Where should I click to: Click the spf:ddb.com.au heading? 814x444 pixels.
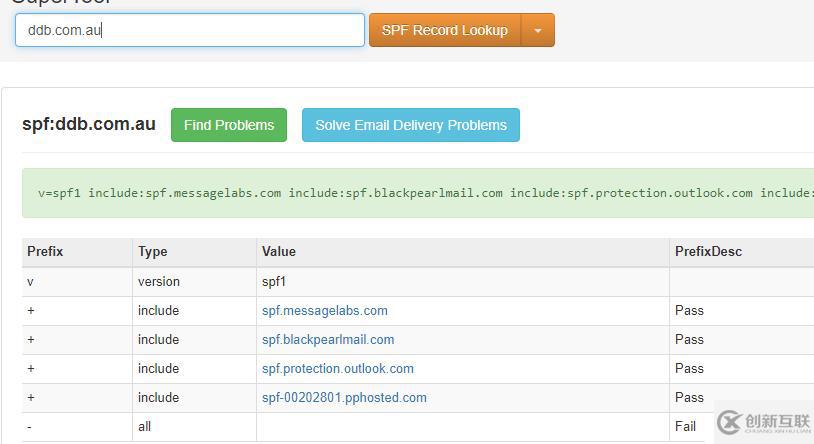coord(89,124)
